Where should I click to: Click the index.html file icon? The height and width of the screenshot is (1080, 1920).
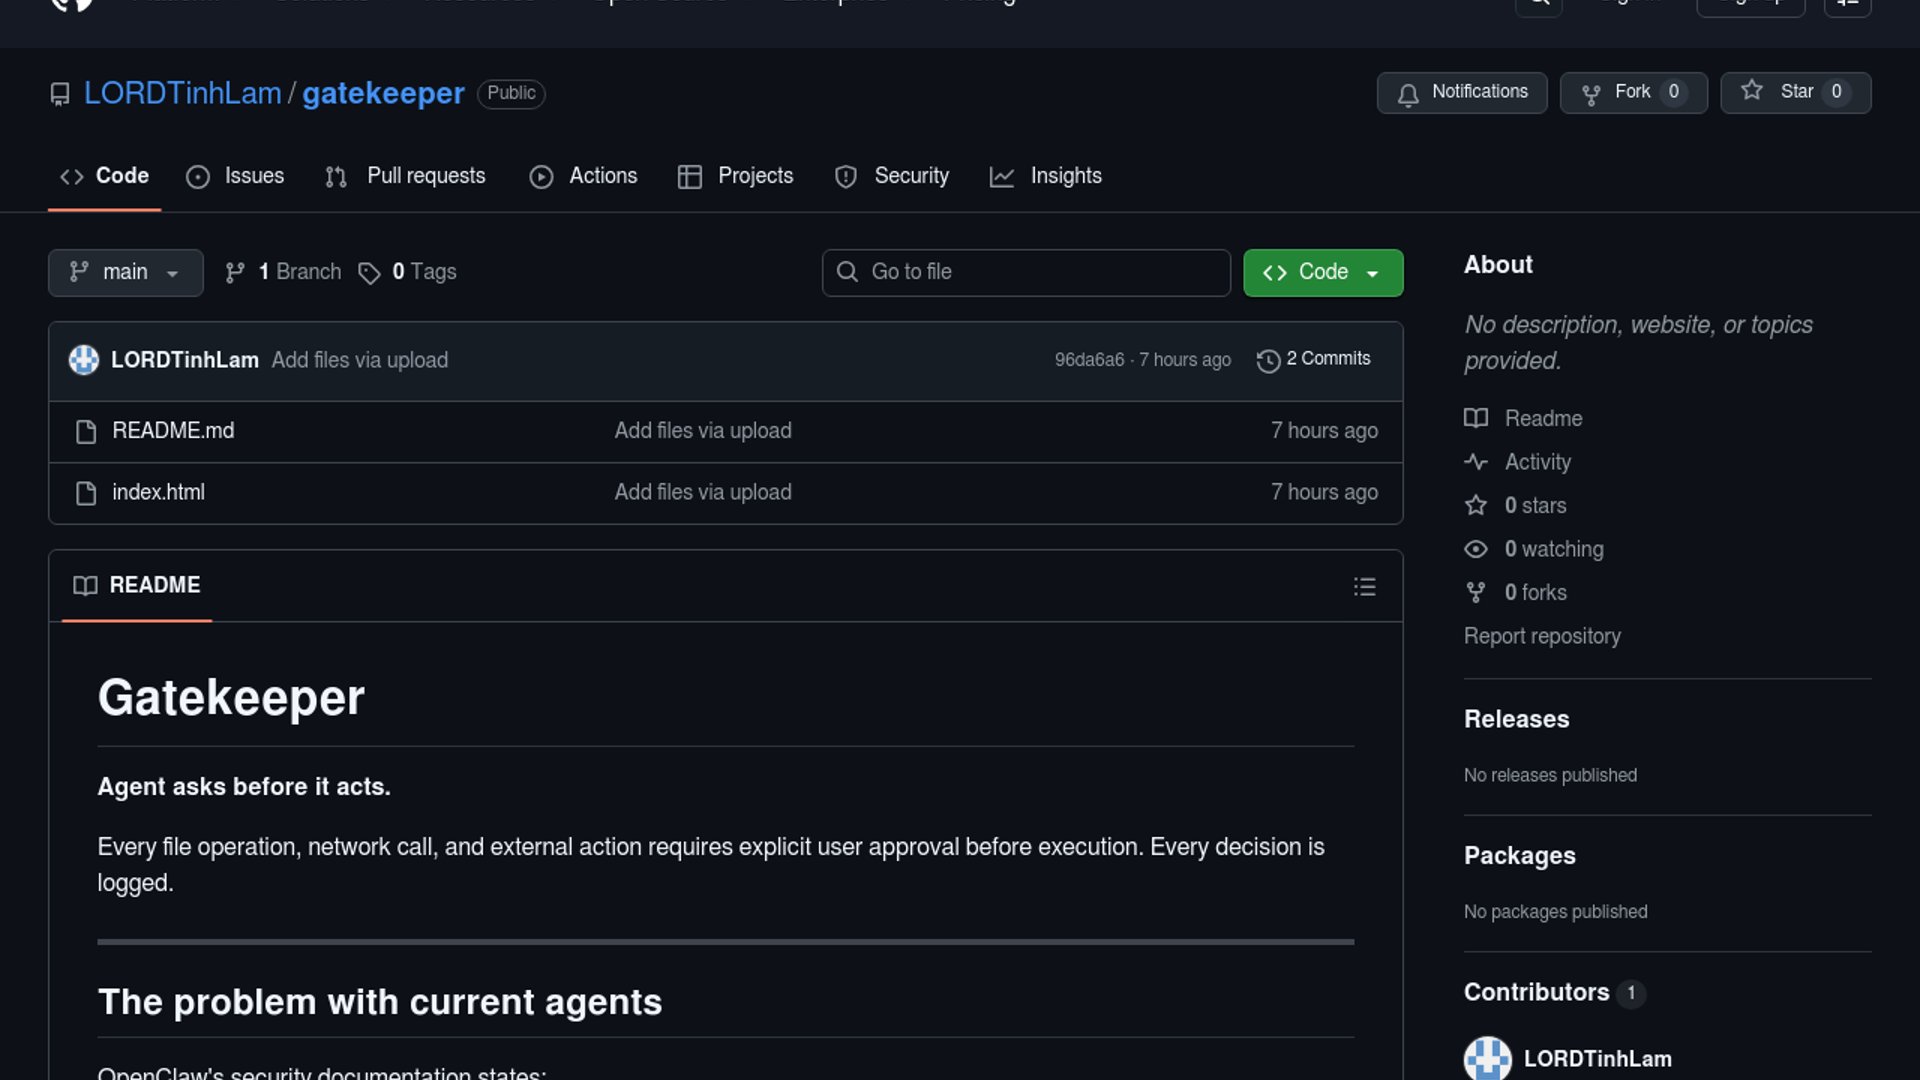(x=86, y=493)
